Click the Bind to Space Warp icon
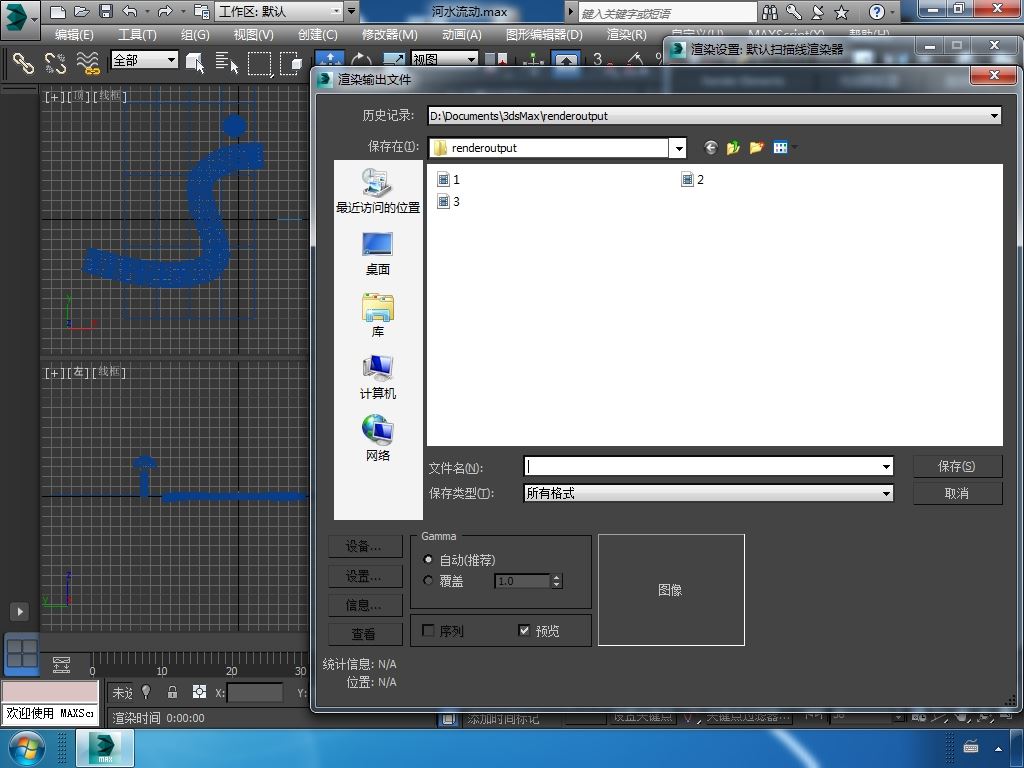 (x=88, y=63)
